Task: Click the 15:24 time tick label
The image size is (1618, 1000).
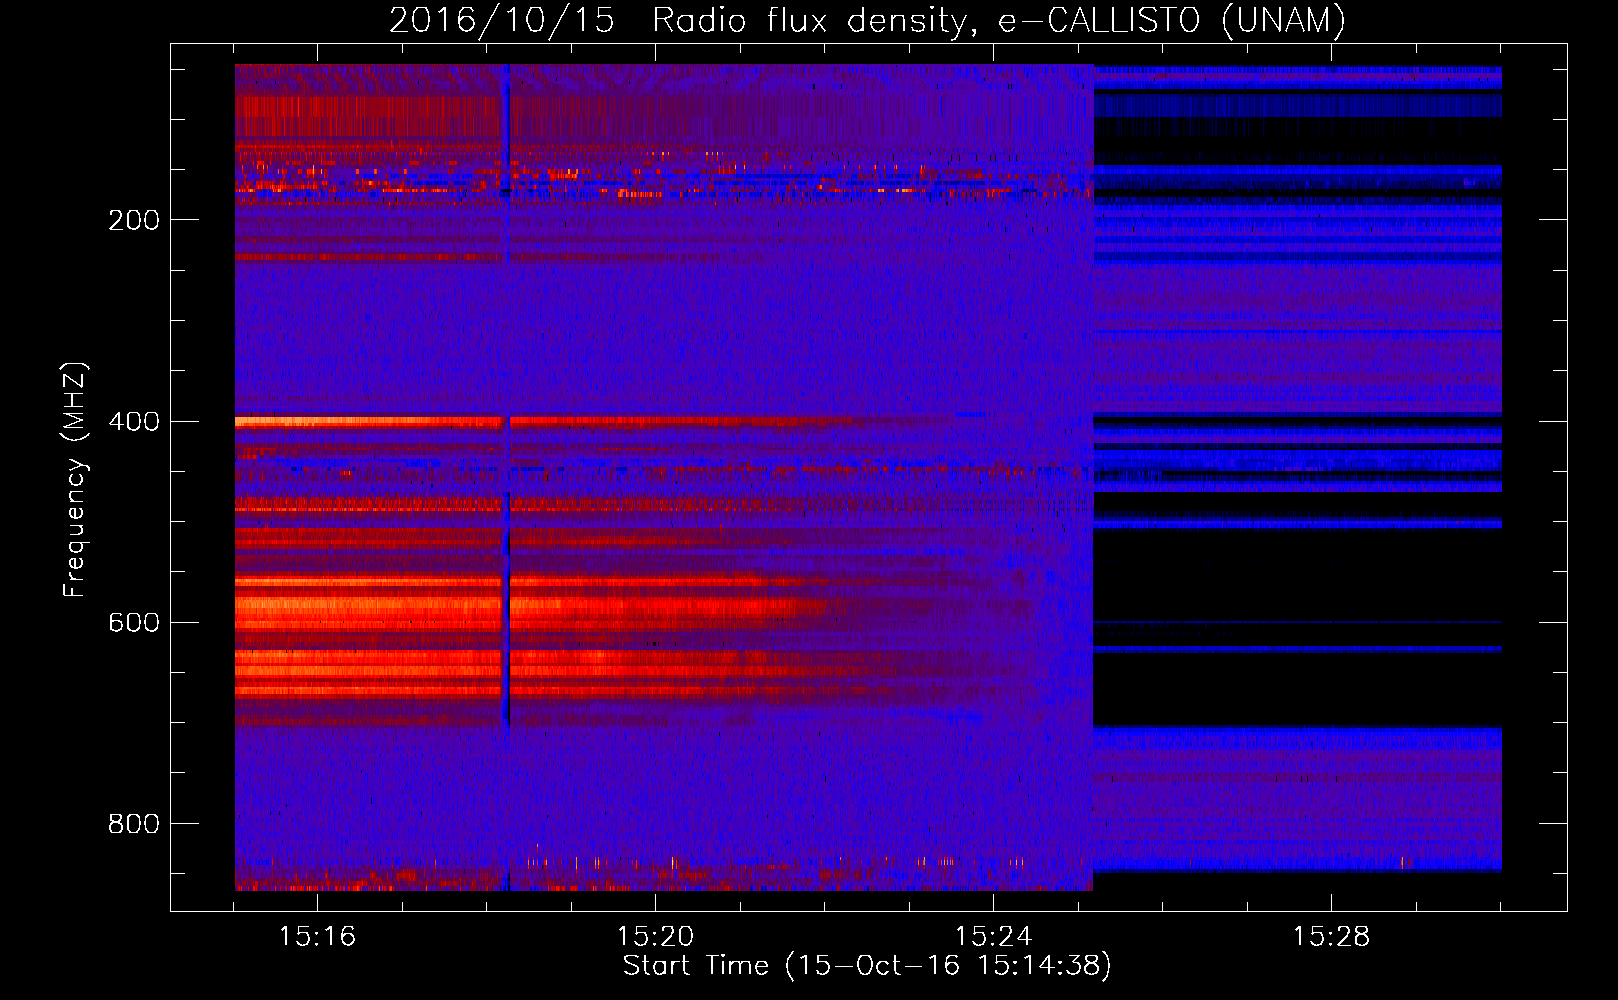Action: tap(993, 937)
